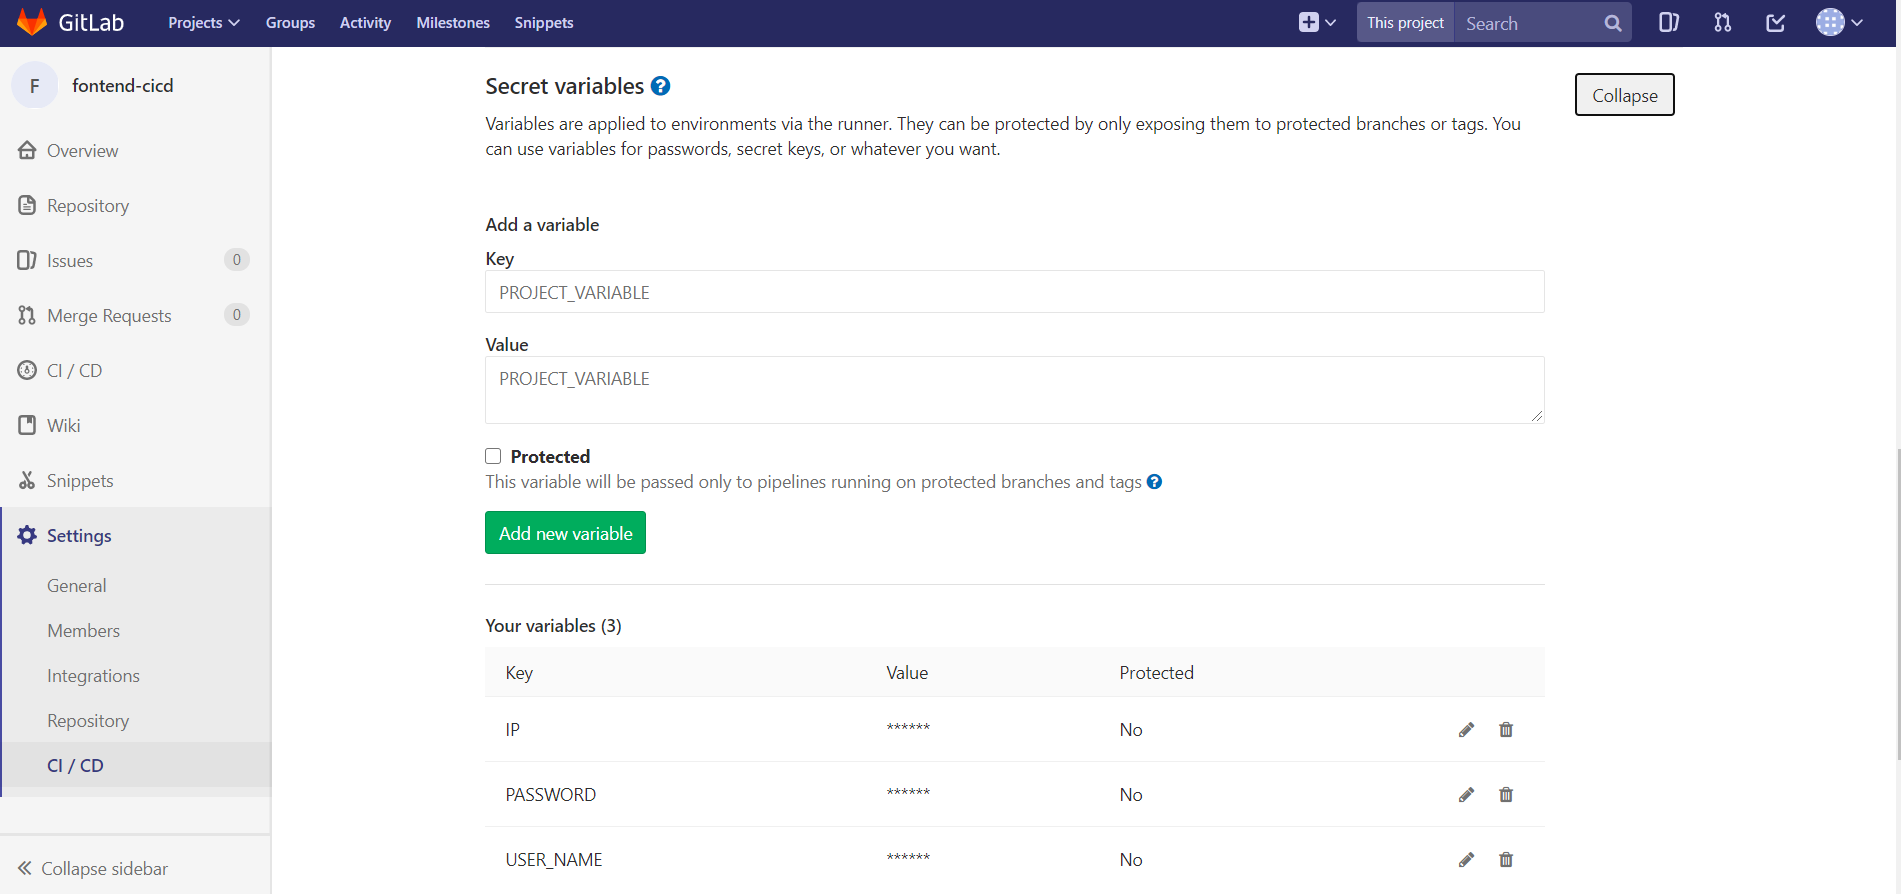Open the Wiki sidebar link
The width and height of the screenshot is (1901, 894).
click(x=64, y=425)
